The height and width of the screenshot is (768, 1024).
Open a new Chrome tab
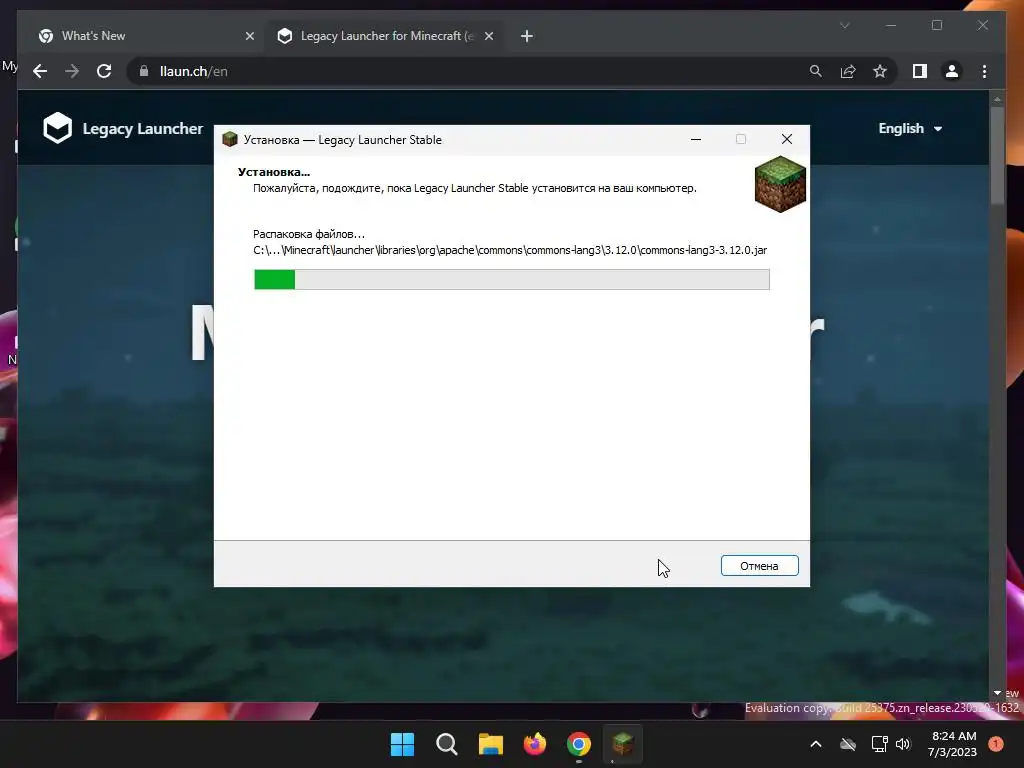[526, 36]
